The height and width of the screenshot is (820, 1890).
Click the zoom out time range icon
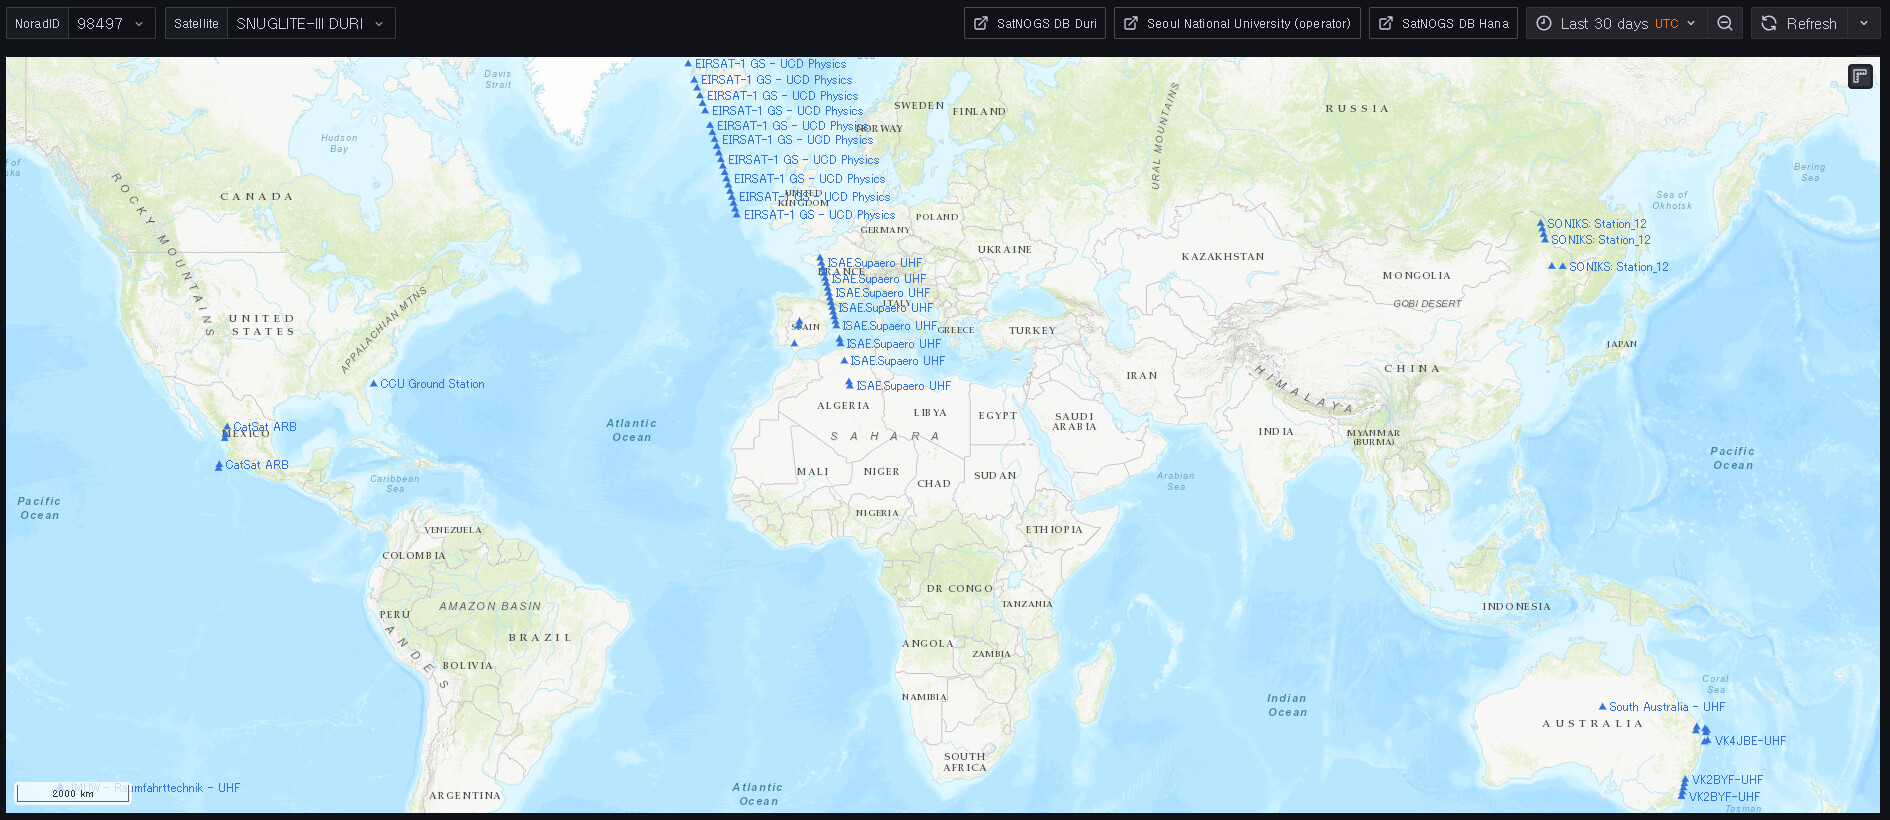tap(1725, 23)
